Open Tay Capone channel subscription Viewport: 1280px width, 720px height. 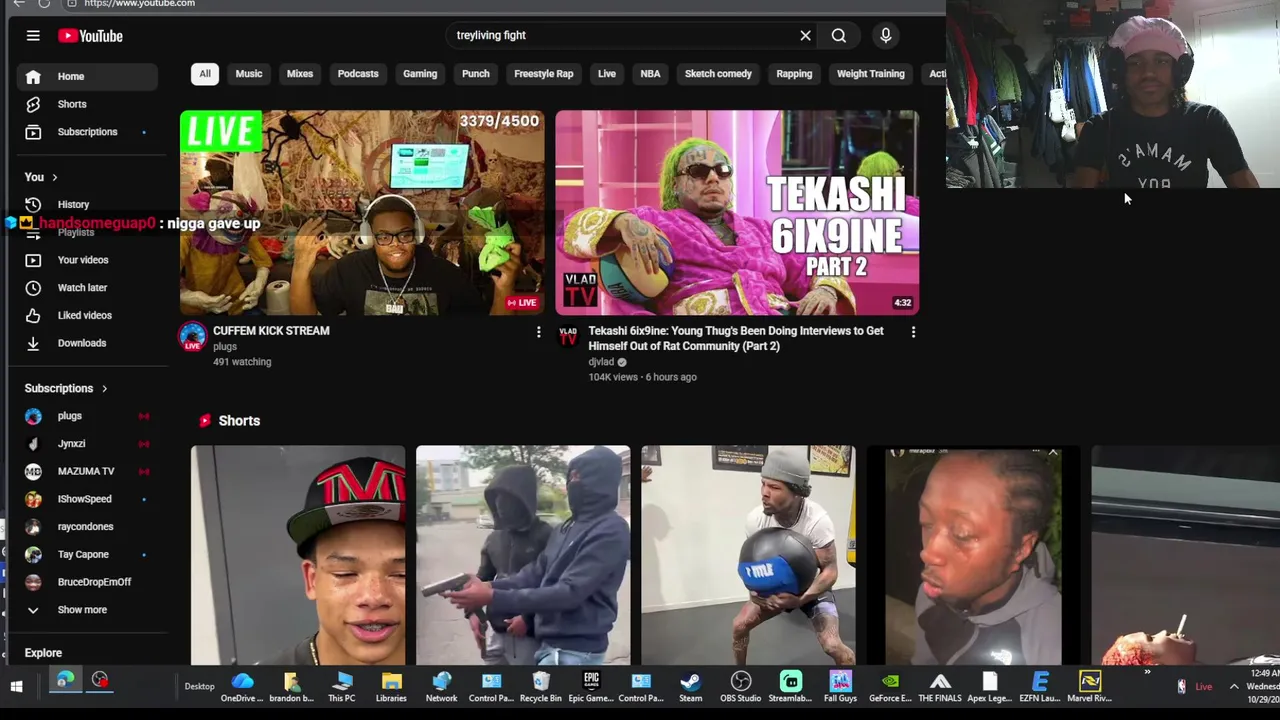click(x=87, y=554)
